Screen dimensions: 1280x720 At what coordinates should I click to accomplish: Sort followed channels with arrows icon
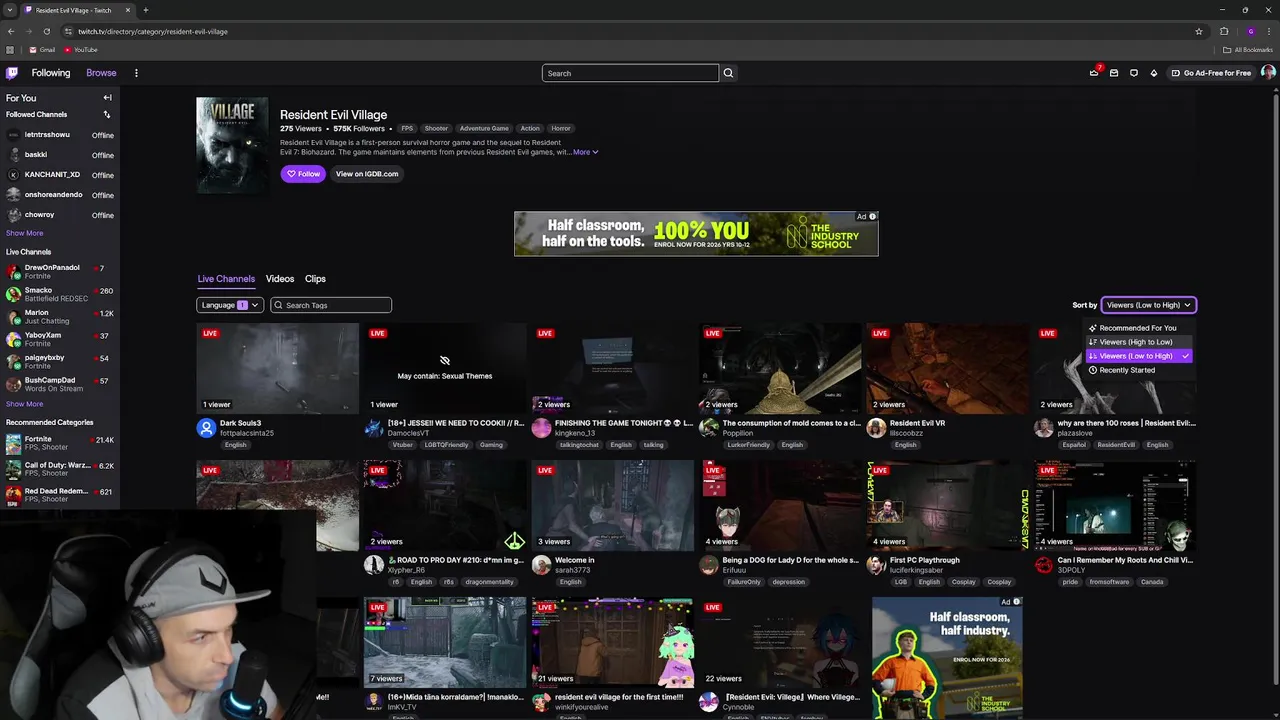pyautogui.click(x=107, y=114)
